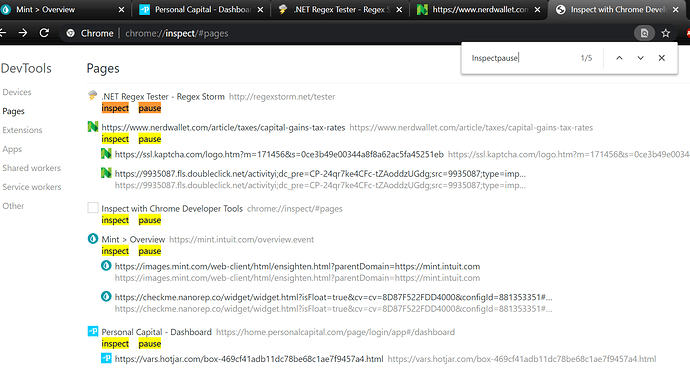
Task: Click pause under Inspect with Chrome Developer Tools
Action: coord(150,220)
